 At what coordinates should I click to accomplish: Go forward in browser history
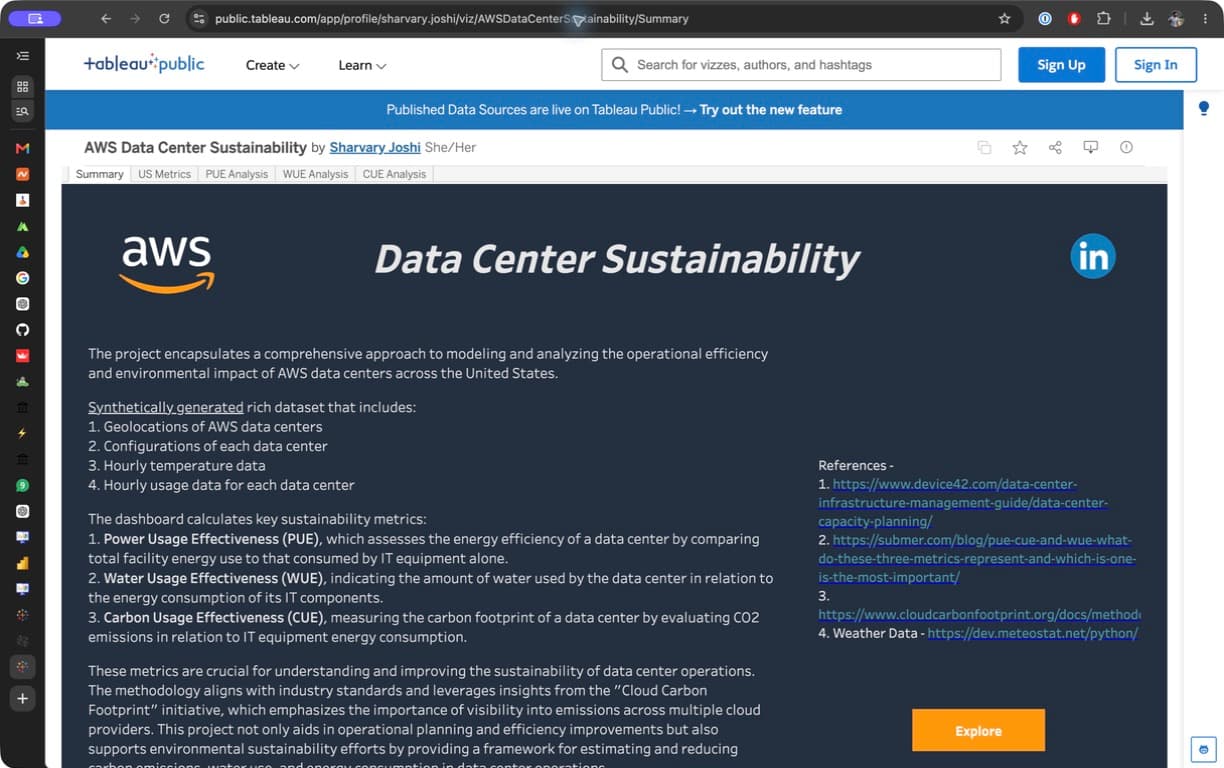pos(135,19)
